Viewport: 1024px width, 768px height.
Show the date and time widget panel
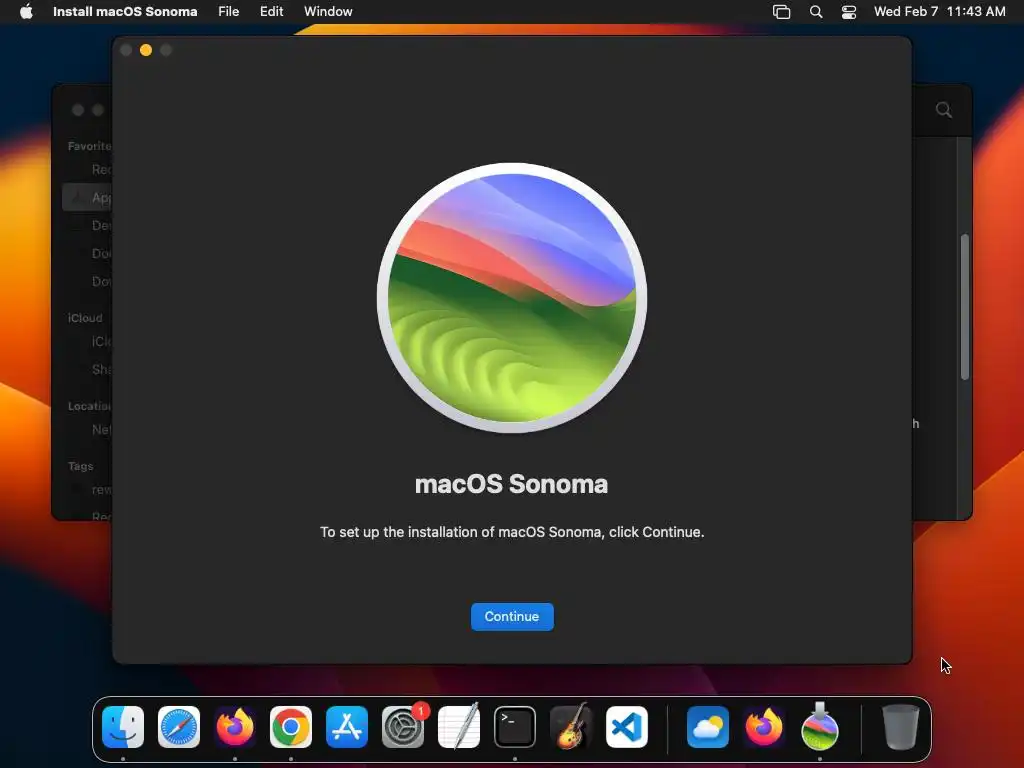[x=939, y=11]
